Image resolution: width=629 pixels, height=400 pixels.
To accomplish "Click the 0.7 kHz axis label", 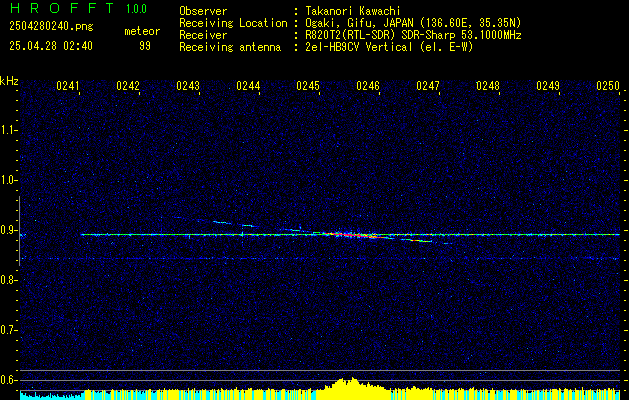I will click(8, 330).
